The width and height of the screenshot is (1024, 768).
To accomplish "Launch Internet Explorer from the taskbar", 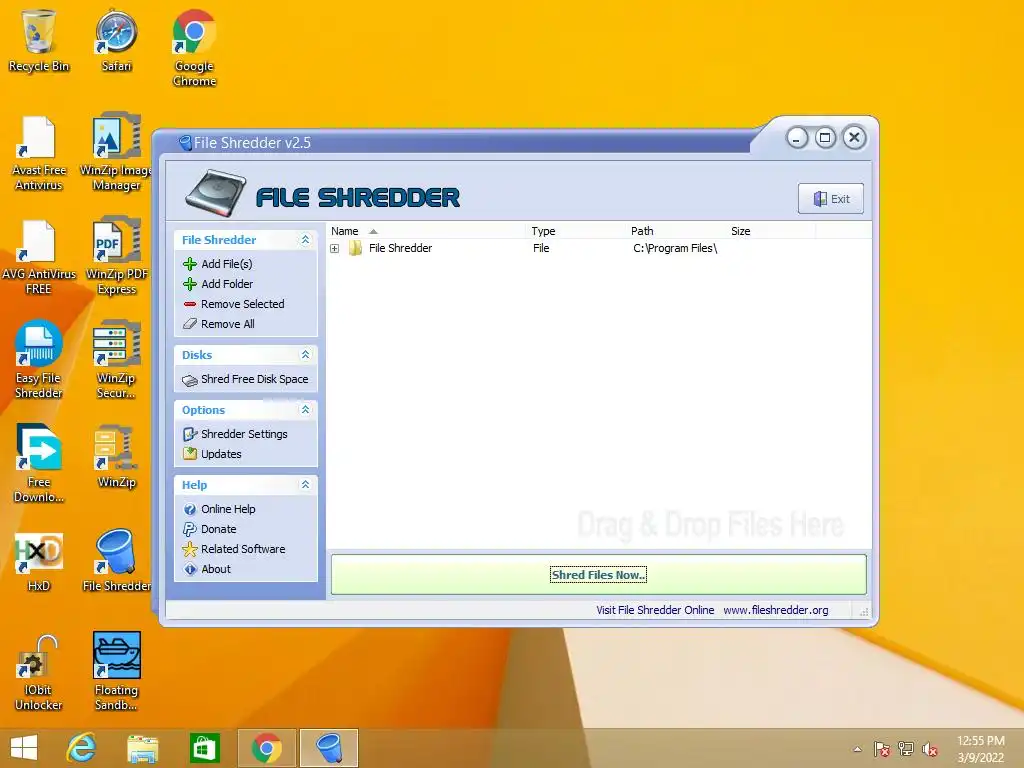I will 82,748.
